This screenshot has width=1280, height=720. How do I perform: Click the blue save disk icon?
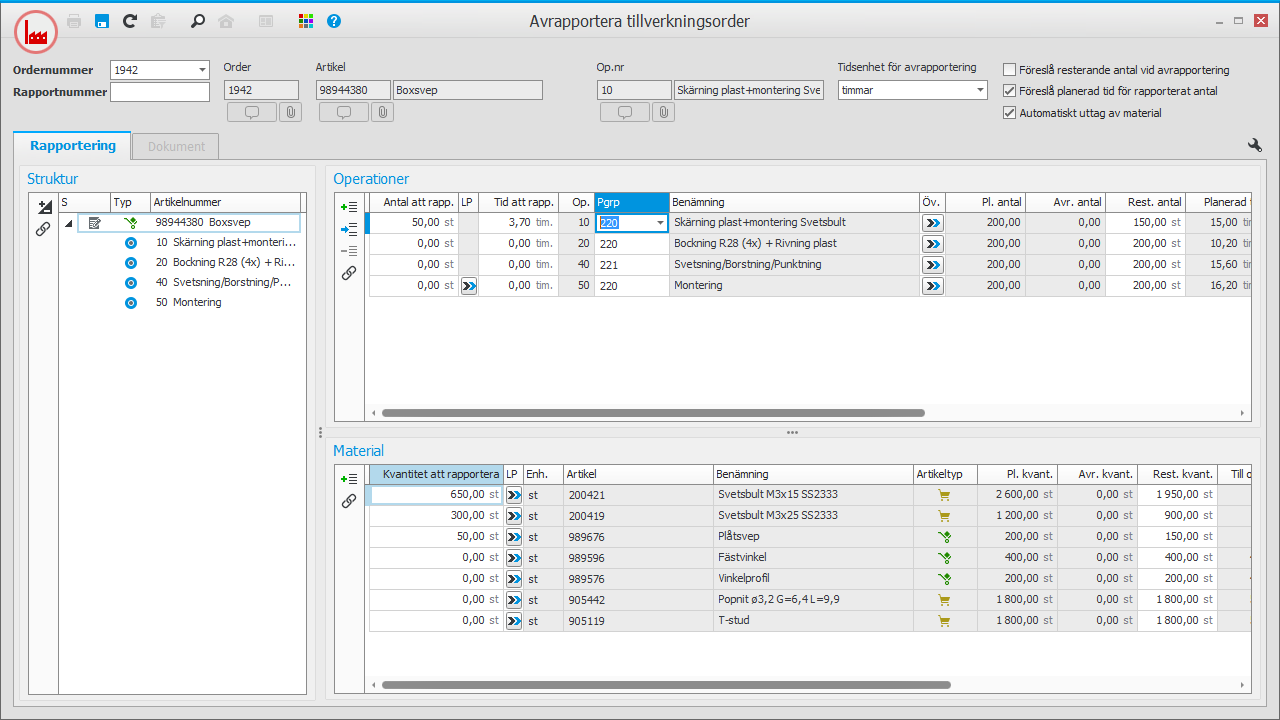coord(102,21)
